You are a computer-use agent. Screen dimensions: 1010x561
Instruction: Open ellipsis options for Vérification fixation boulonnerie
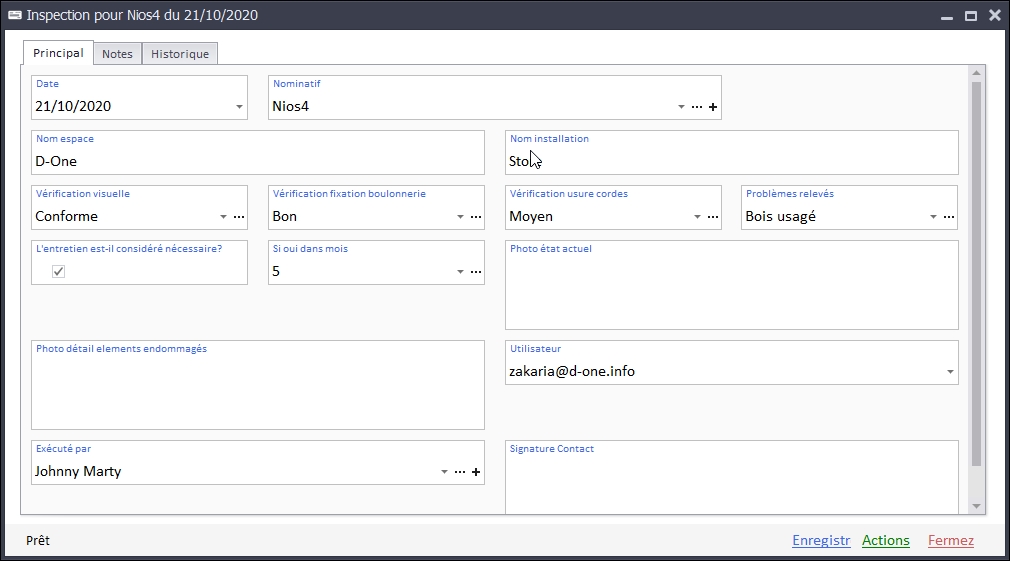pos(476,217)
